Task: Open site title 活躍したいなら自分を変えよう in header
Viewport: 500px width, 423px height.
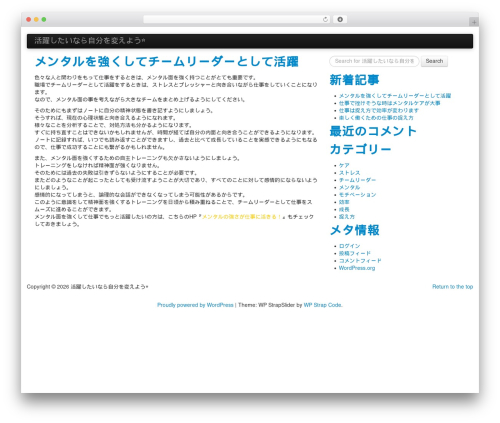Action: click(x=89, y=41)
